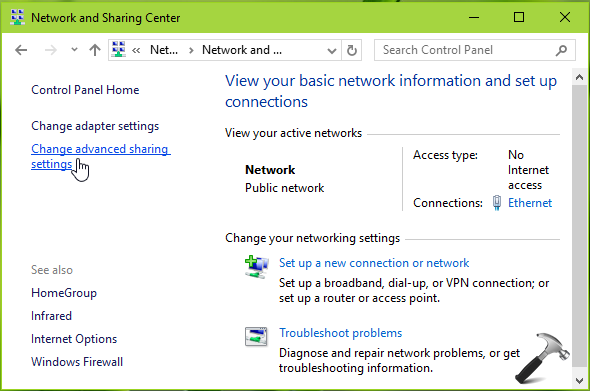Go back using the Back arrow
Screen dimensions: 590x391
coord(21,50)
